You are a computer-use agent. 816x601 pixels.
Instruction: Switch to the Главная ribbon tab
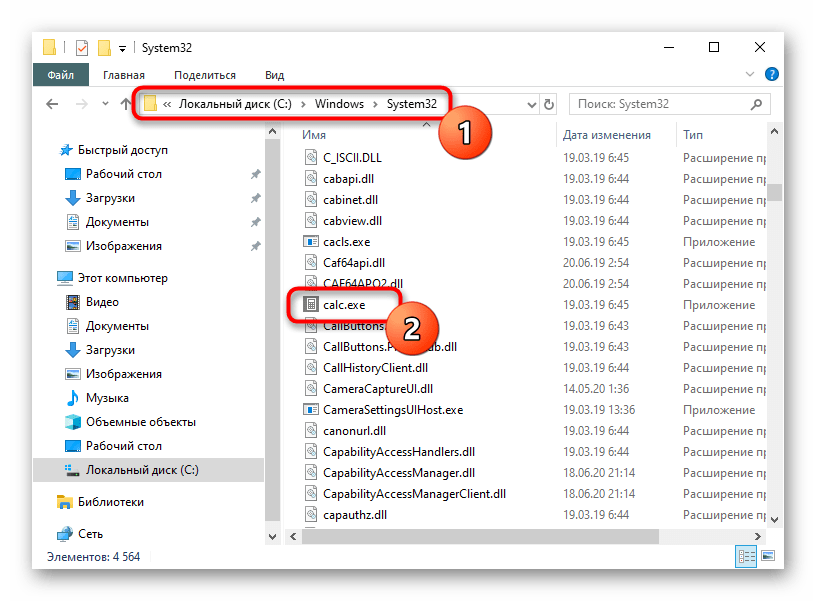[x=124, y=75]
